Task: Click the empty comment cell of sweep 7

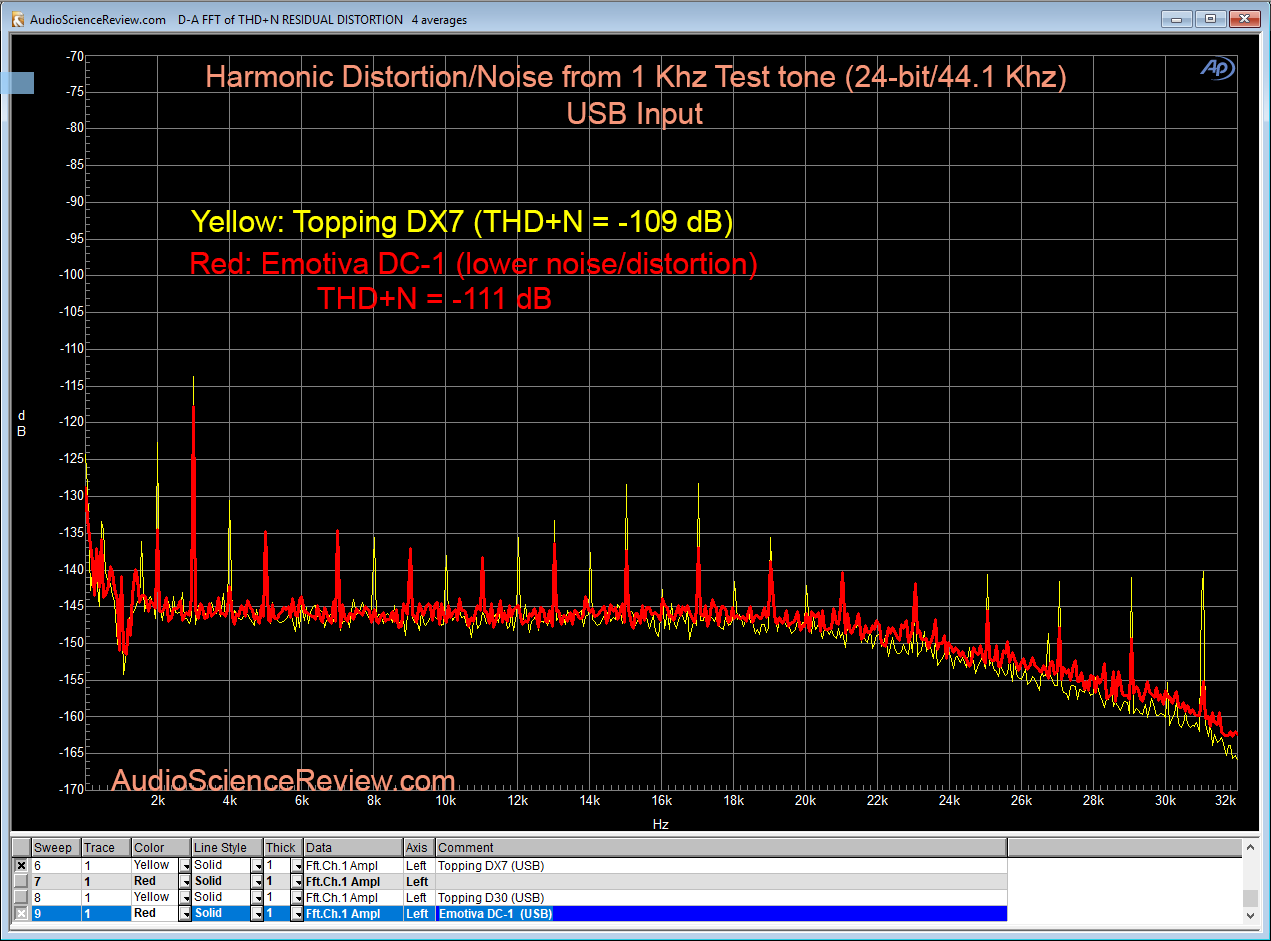Action: [x=721, y=882]
